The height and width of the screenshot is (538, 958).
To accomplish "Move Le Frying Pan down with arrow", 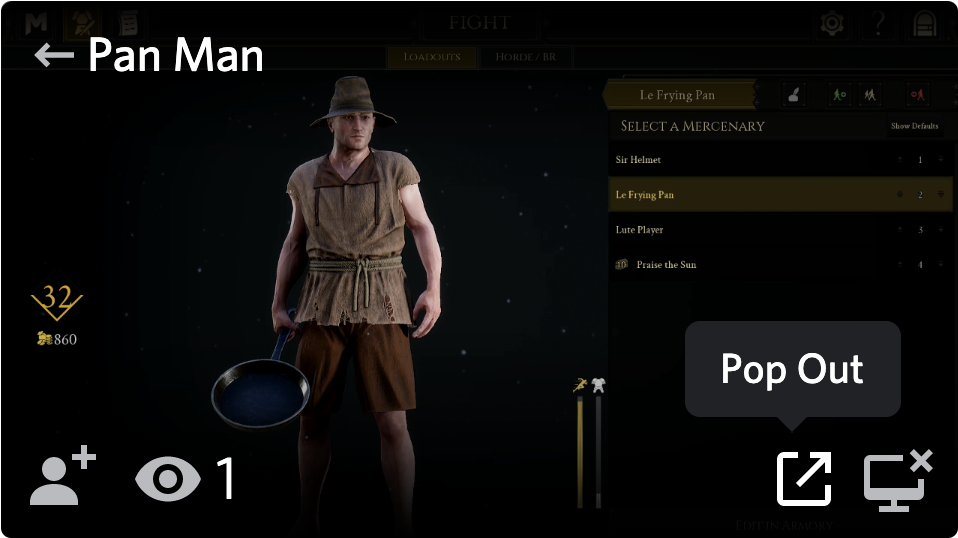I will click(x=941, y=194).
